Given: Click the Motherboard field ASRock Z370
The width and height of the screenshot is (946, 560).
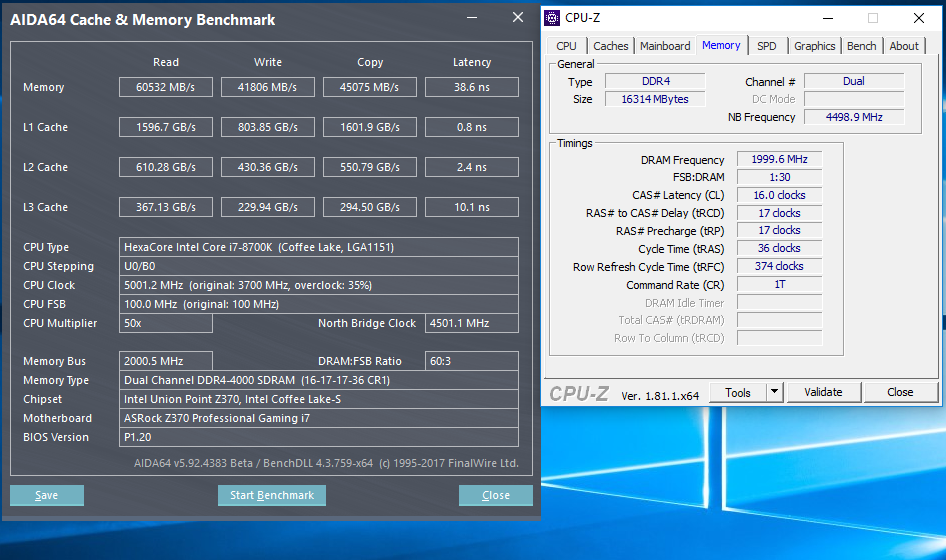Looking at the screenshot, I should [x=319, y=418].
